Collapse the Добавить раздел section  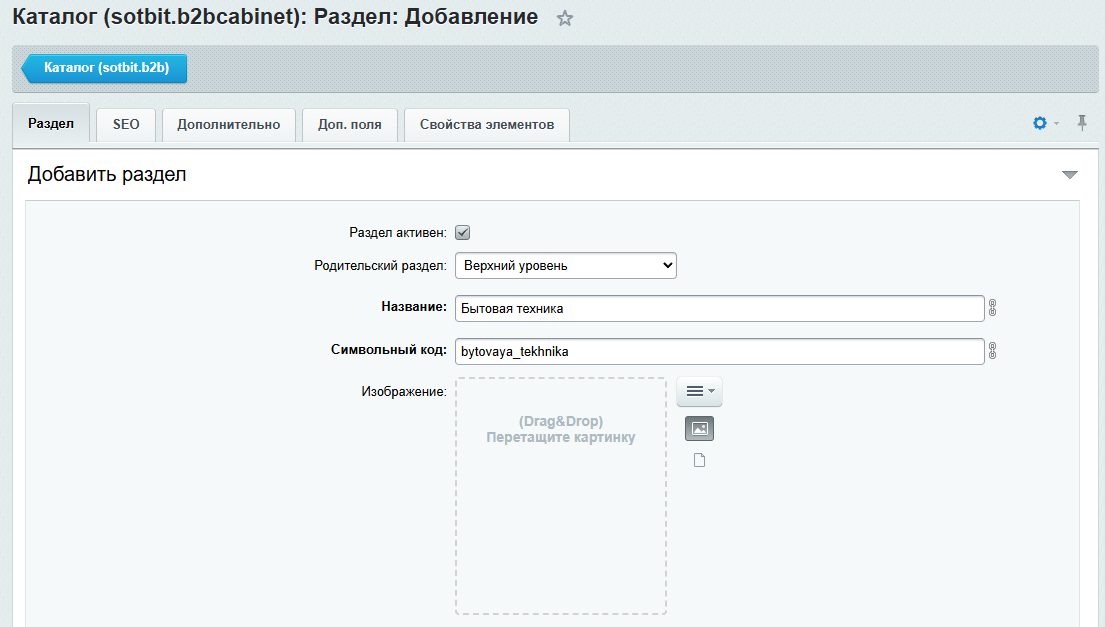click(1070, 175)
